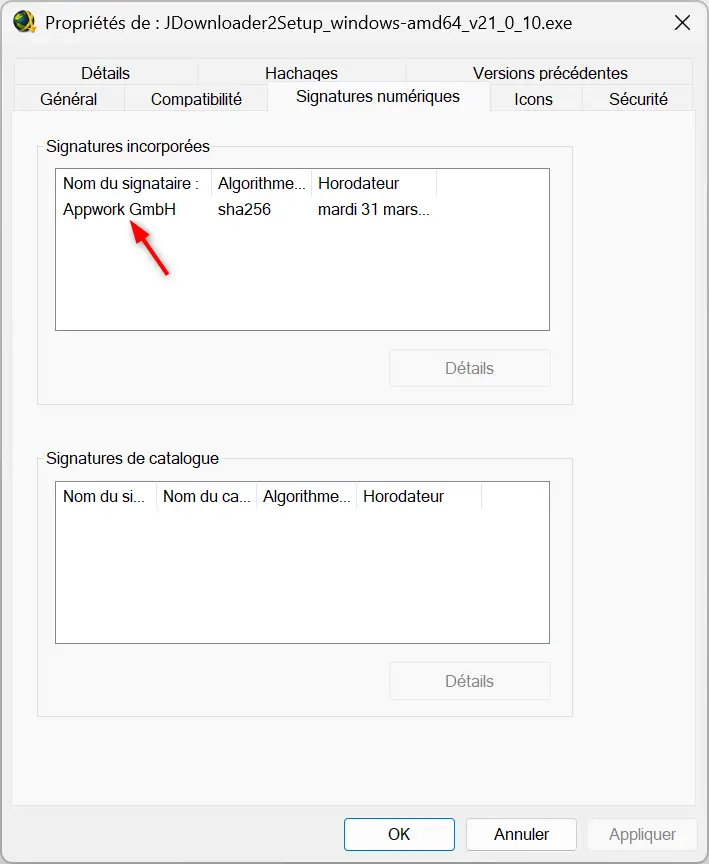Switch to the Sécurité tab
Image resolution: width=709 pixels, height=864 pixels.
click(x=638, y=99)
